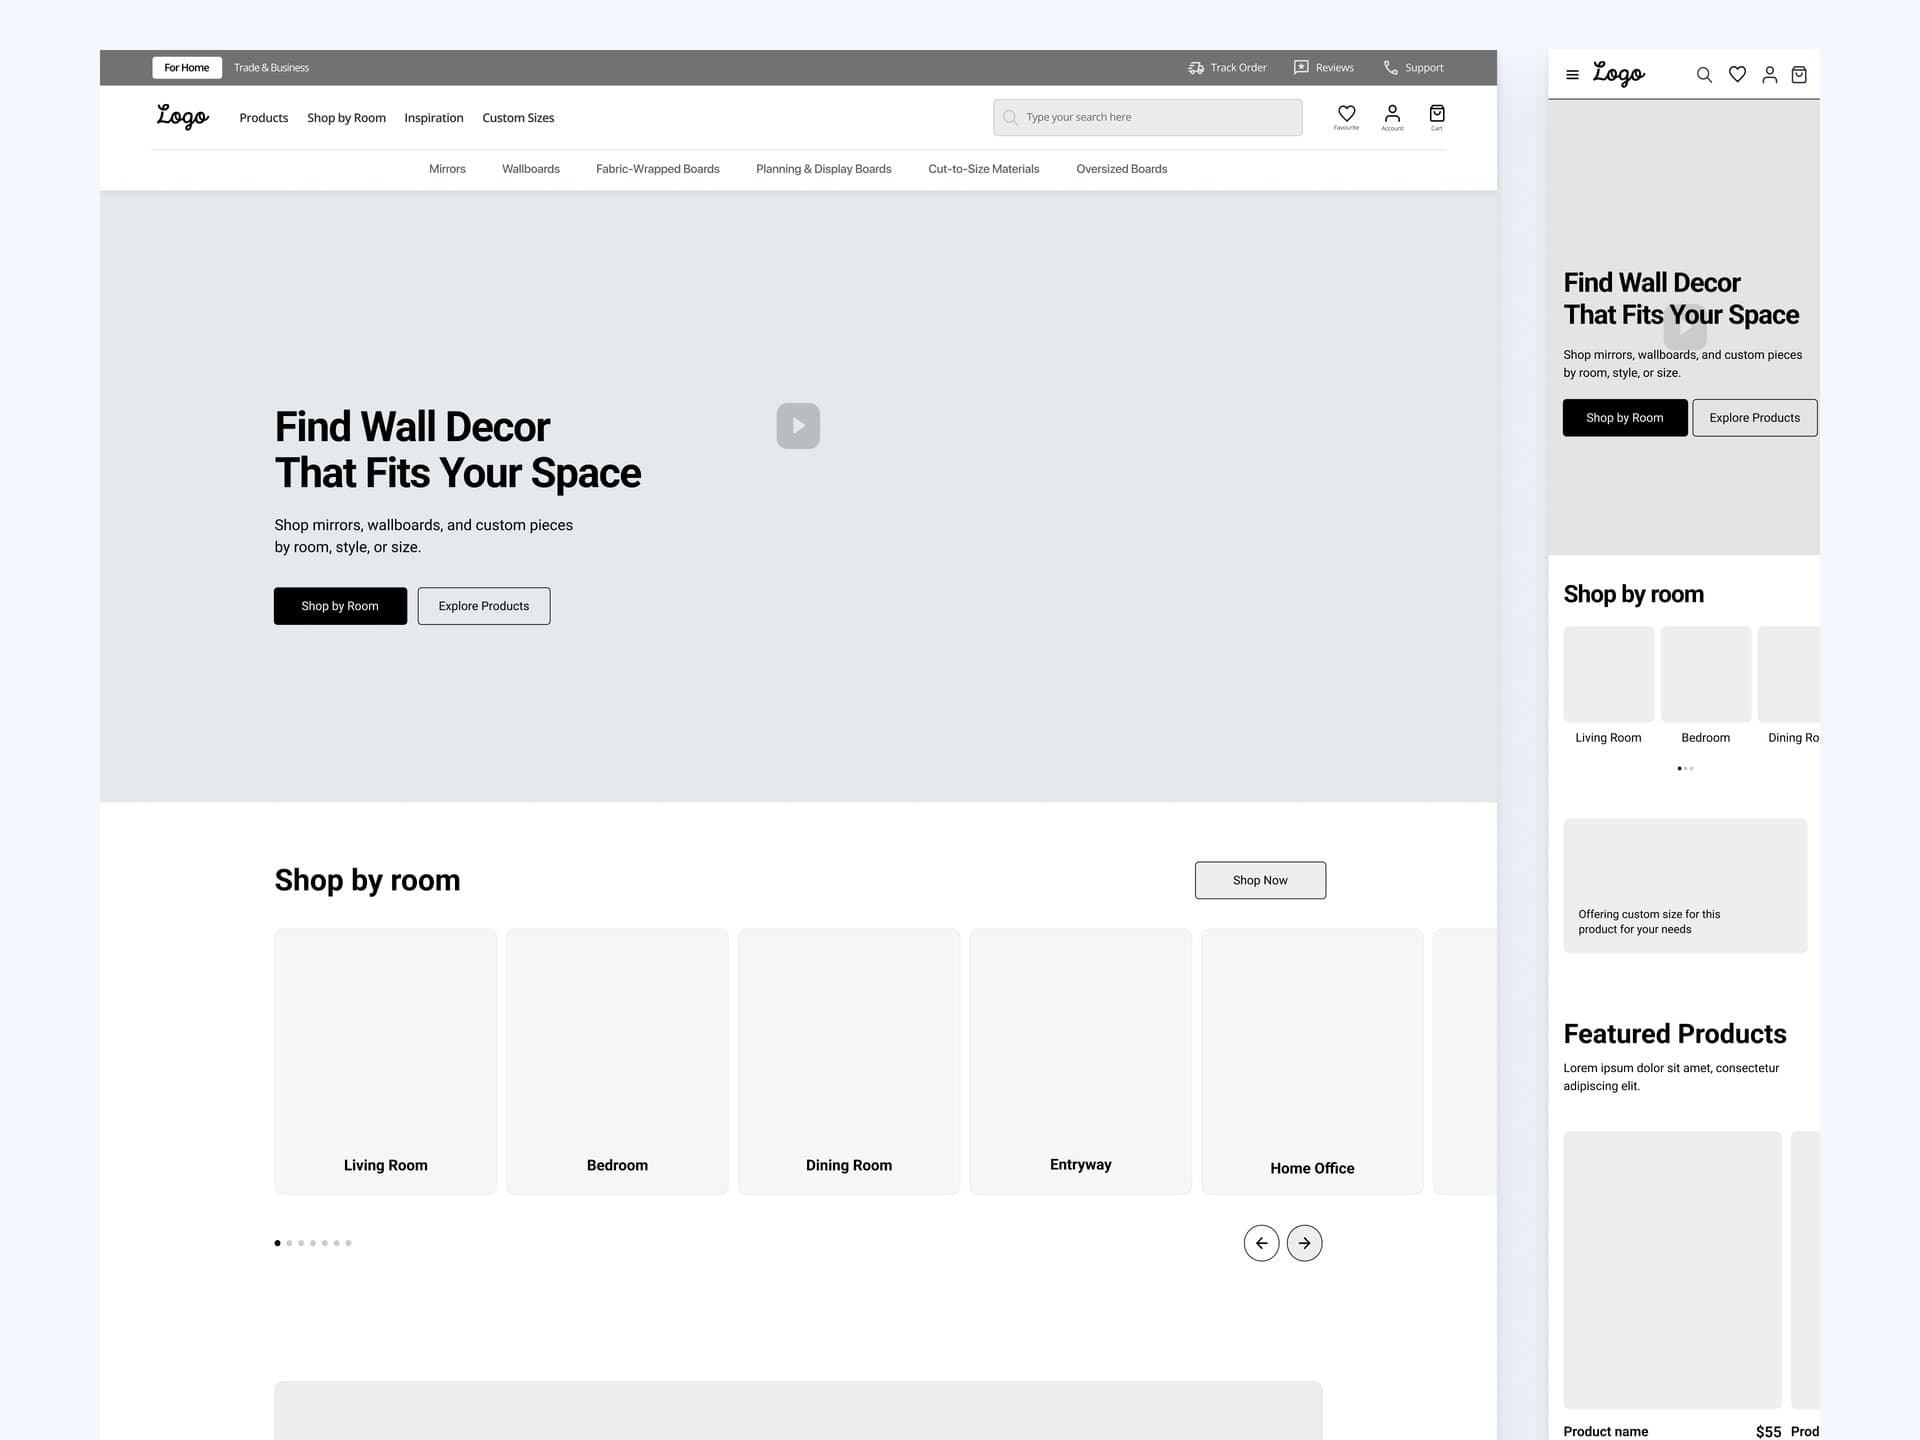Image resolution: width=1920 pixels, height=1440 pixels.
Task: Open the Dining Room desktop card
Action: [x=849, y=1061]
